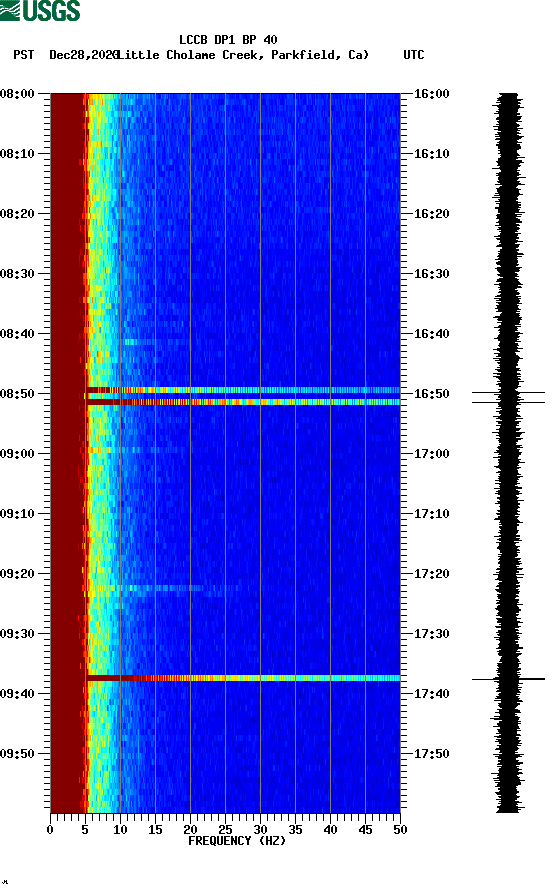Click the 08:10 PST time label
The image size is (552, 893).
click(x=17, y=154)
